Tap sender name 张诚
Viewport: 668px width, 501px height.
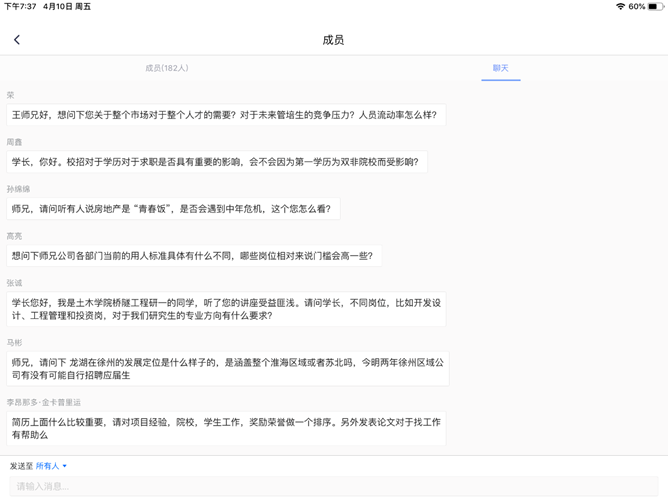click(14, 283)
